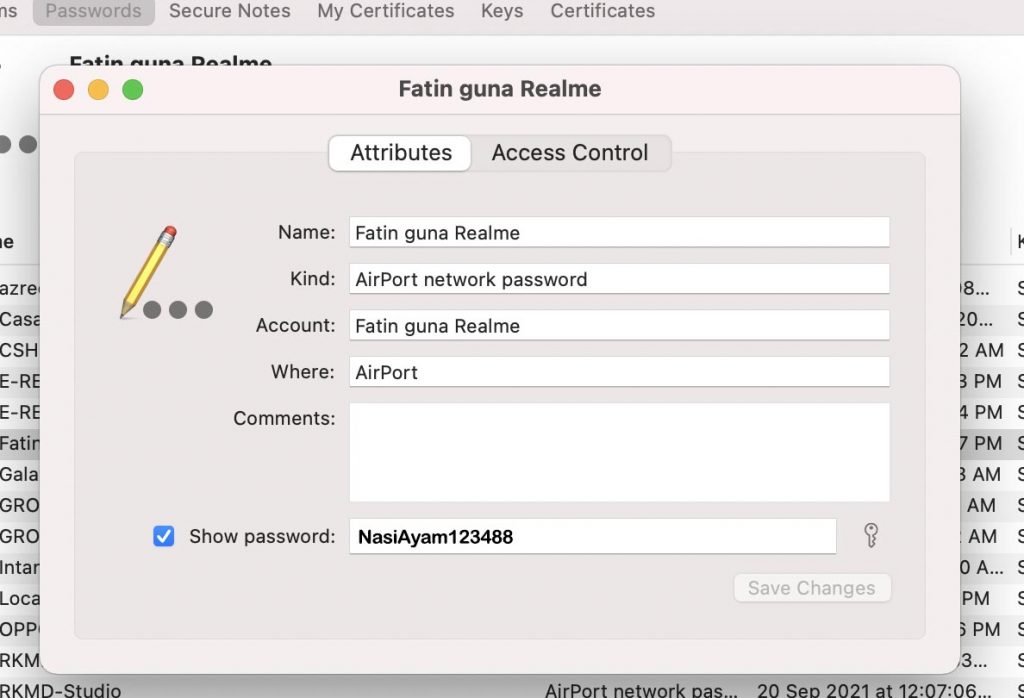Open the Certificates category tab
Image resolution: width=1024 pixels, height=698 pixels.
tap(602, 11)
